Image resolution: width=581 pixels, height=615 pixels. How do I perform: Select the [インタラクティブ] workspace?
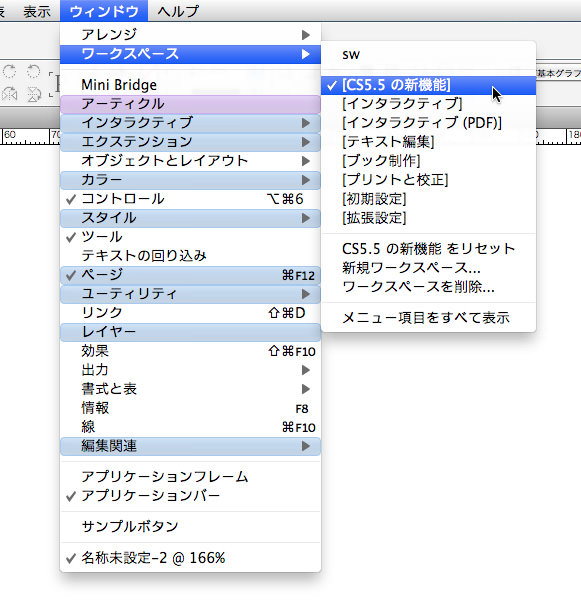428,104
